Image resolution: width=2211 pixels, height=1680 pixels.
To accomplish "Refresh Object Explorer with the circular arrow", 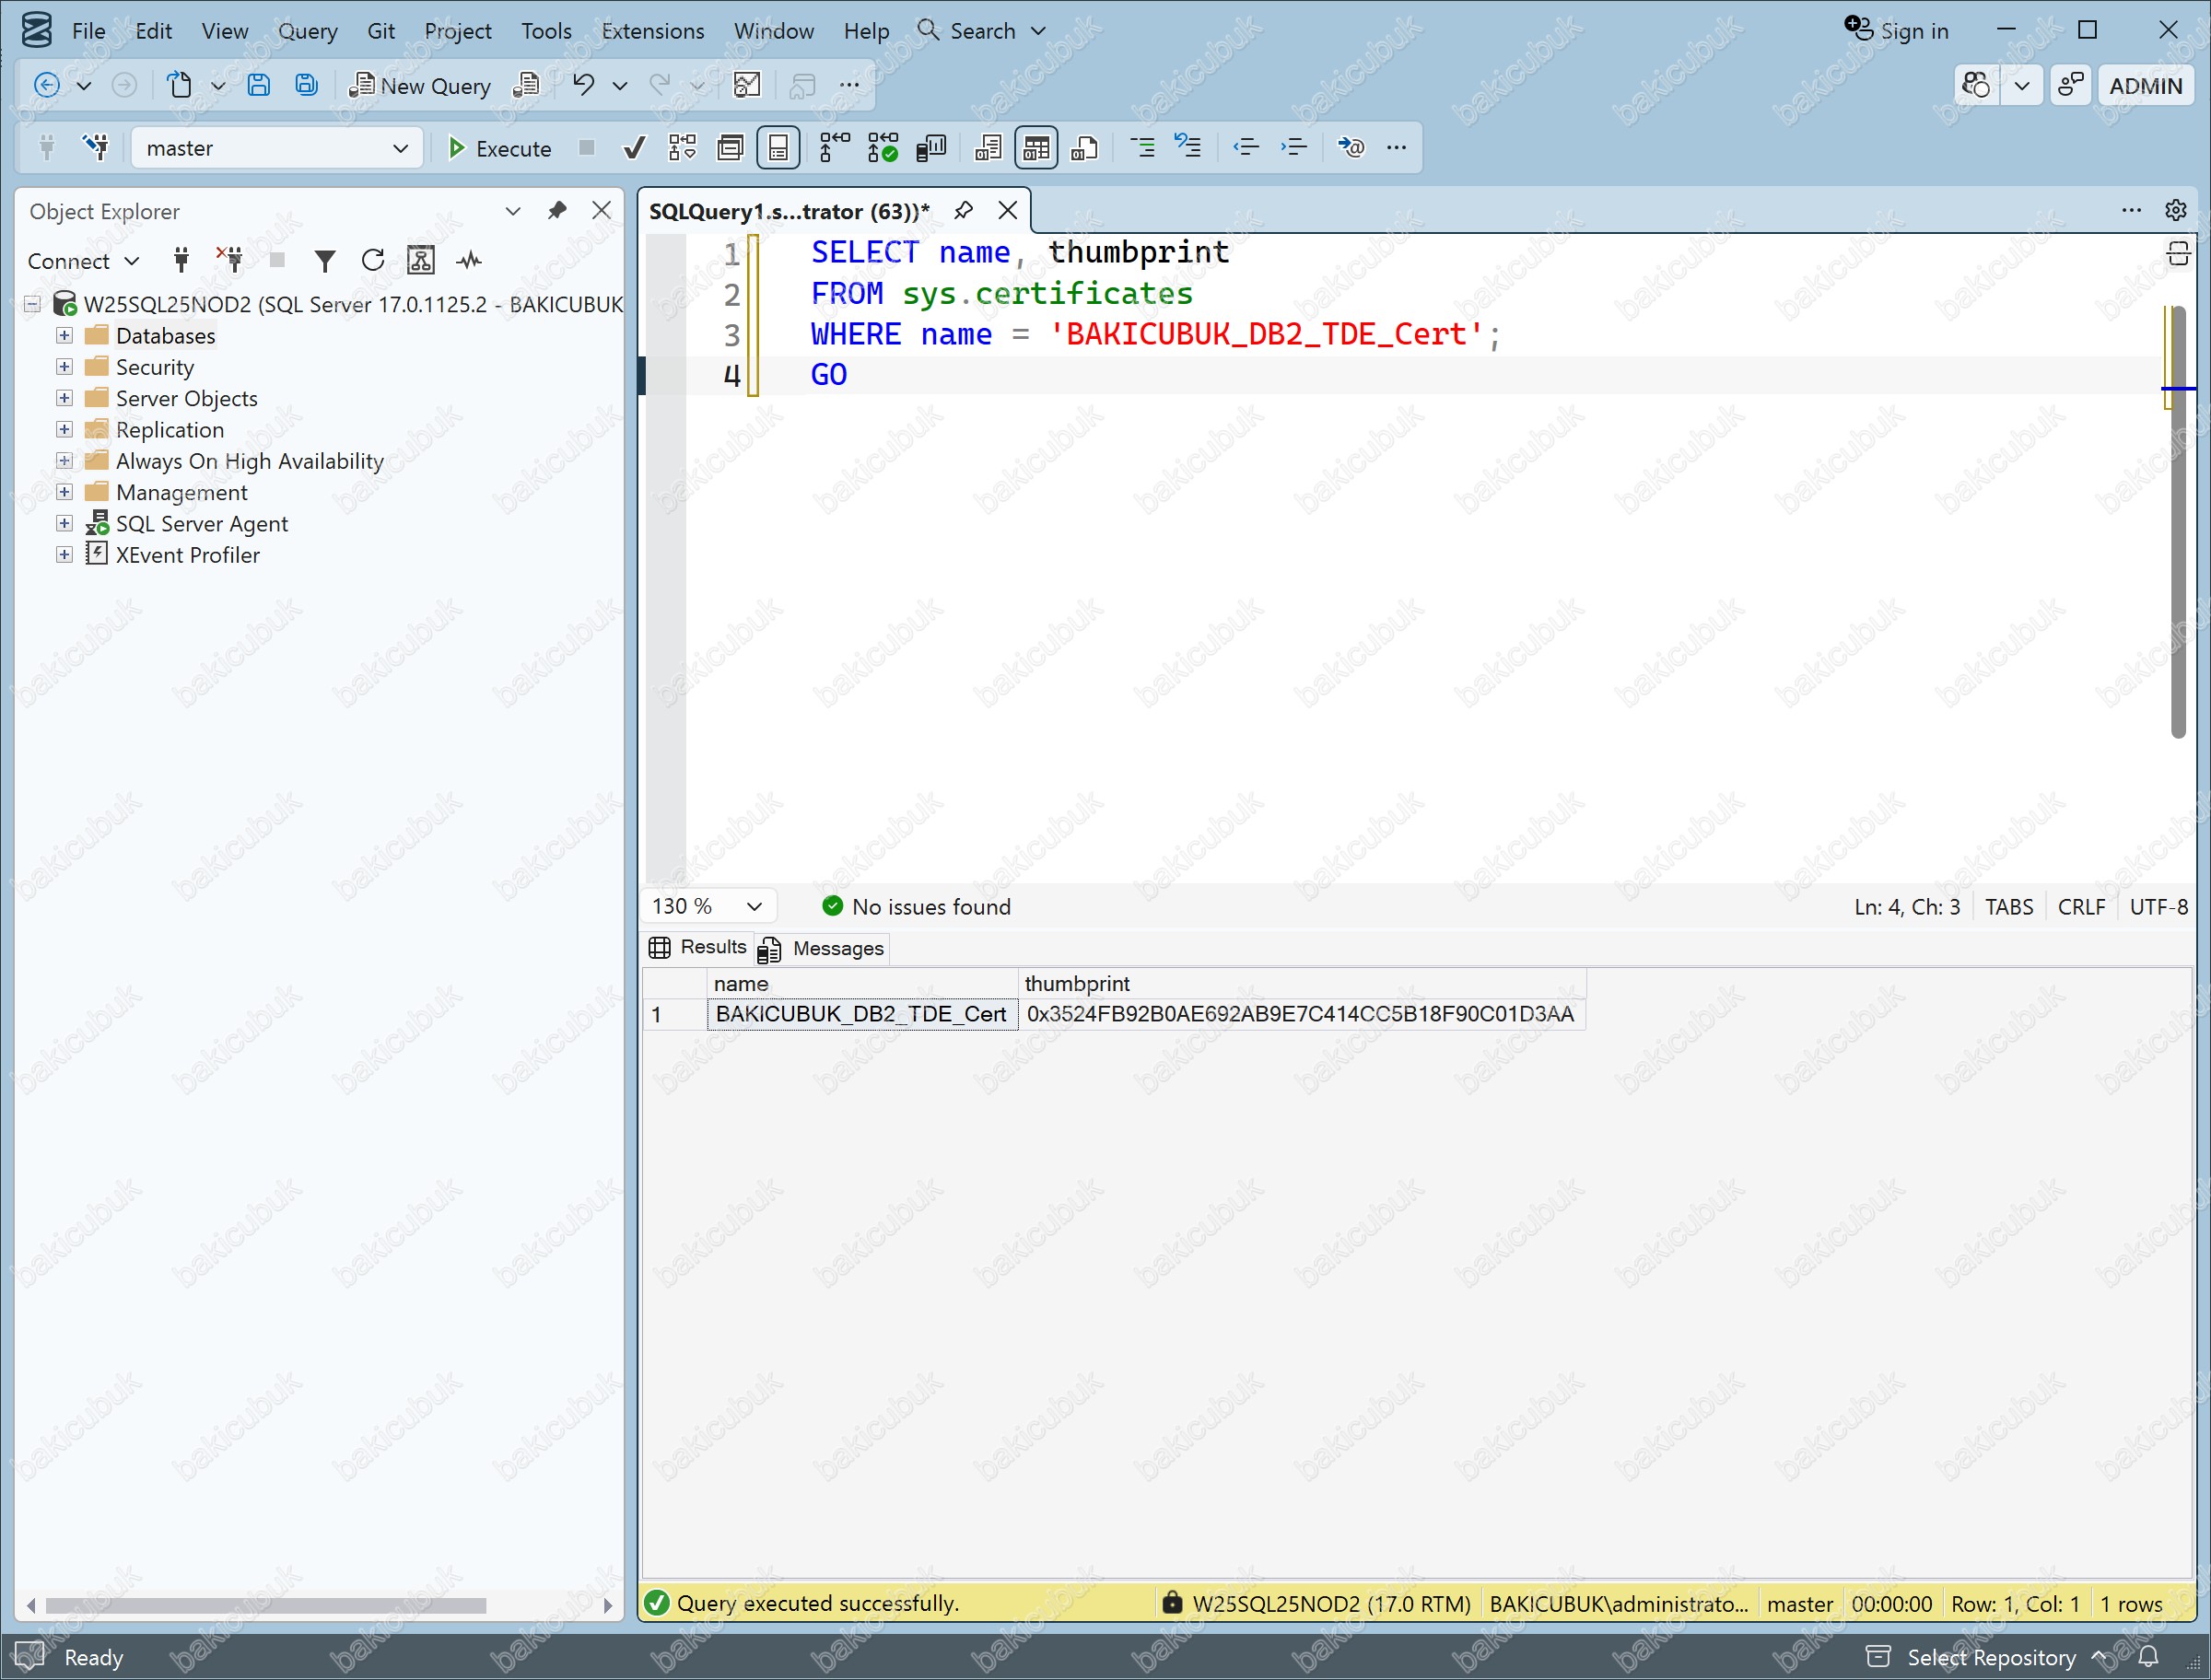I will point(373,261).
